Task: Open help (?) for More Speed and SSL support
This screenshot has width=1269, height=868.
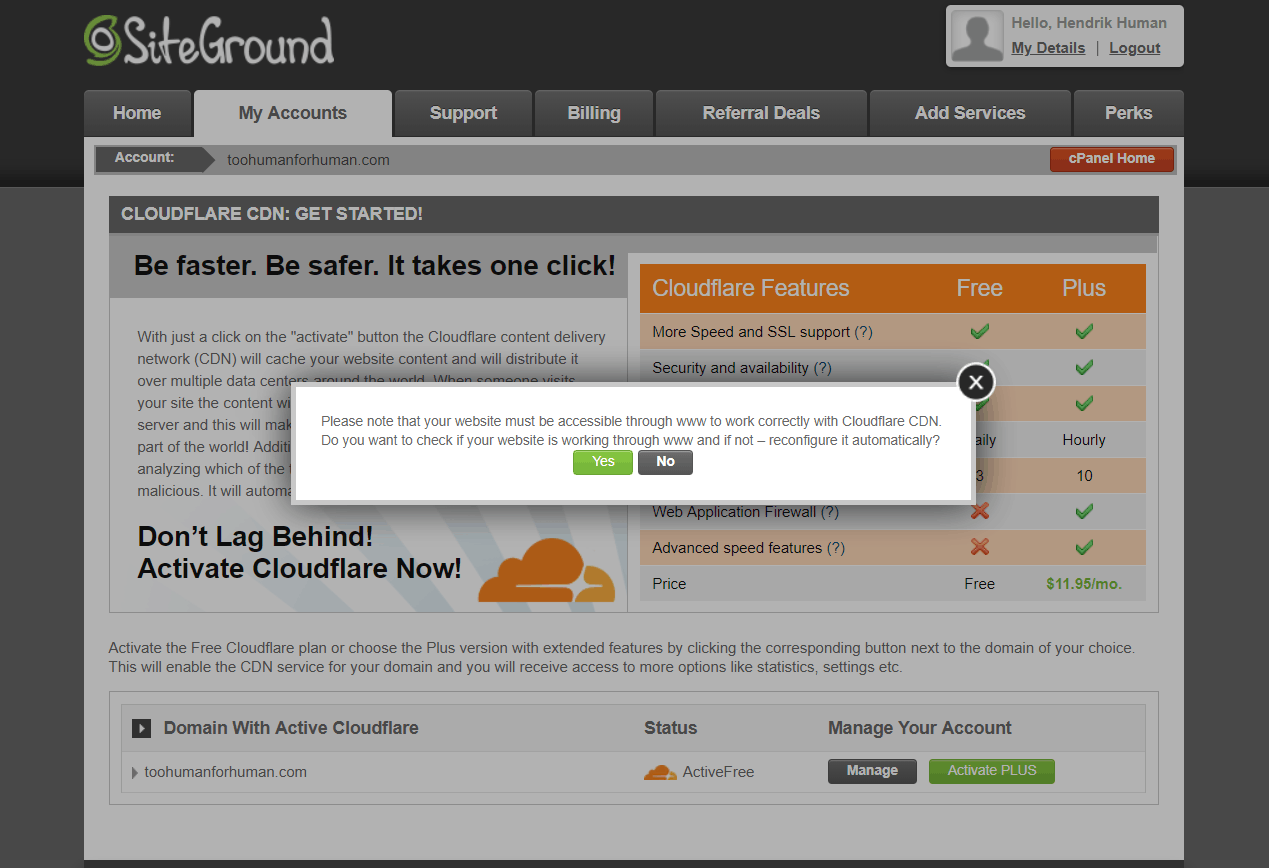Action: 863,332
